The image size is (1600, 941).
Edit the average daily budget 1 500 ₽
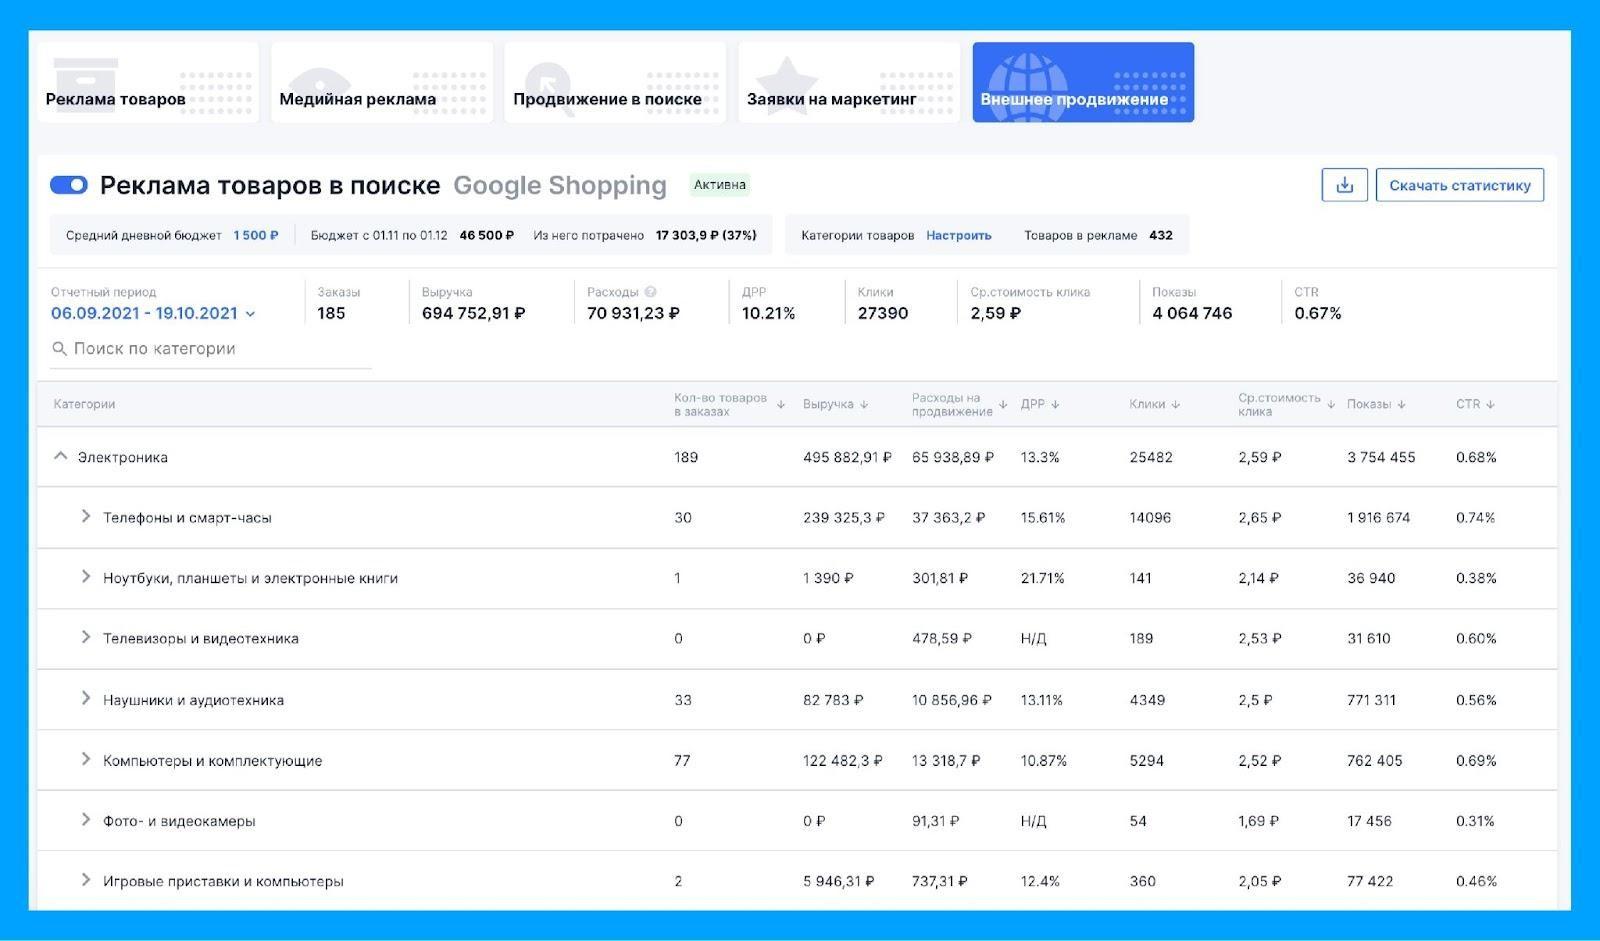[256, 236]
